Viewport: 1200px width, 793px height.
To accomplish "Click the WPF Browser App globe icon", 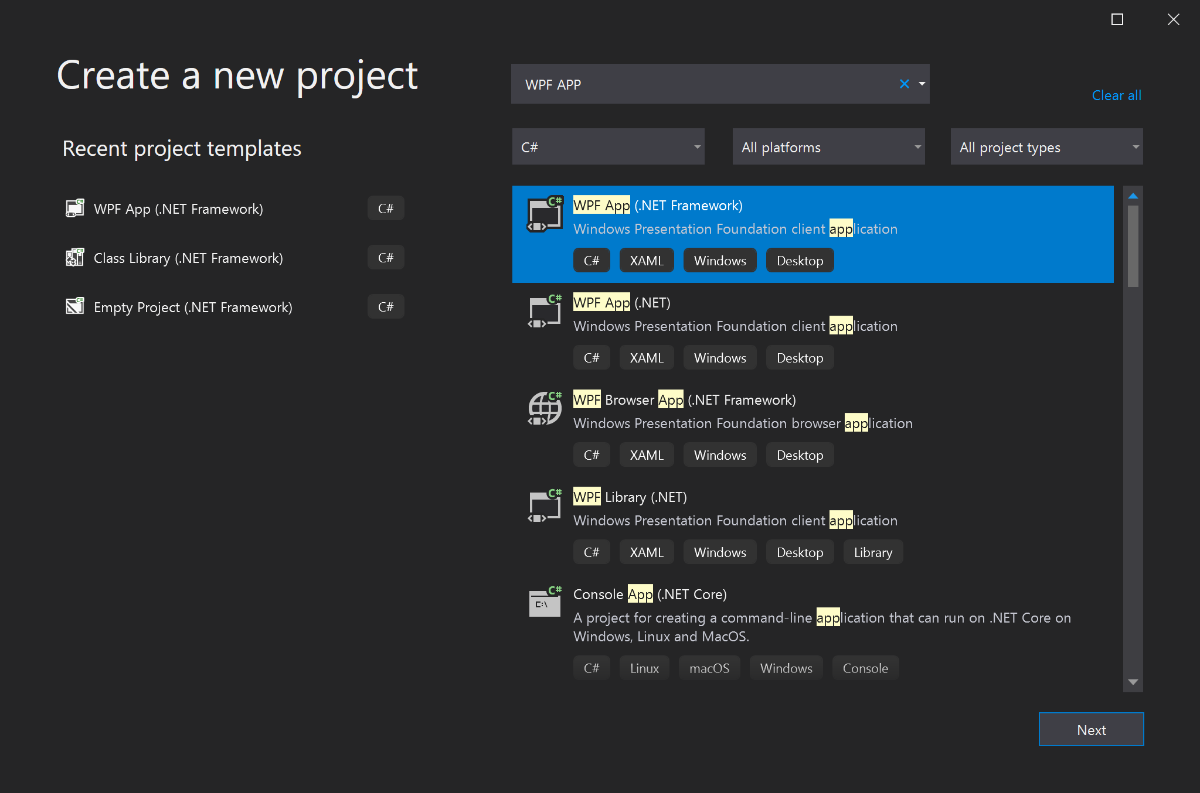I will (545, 408).
